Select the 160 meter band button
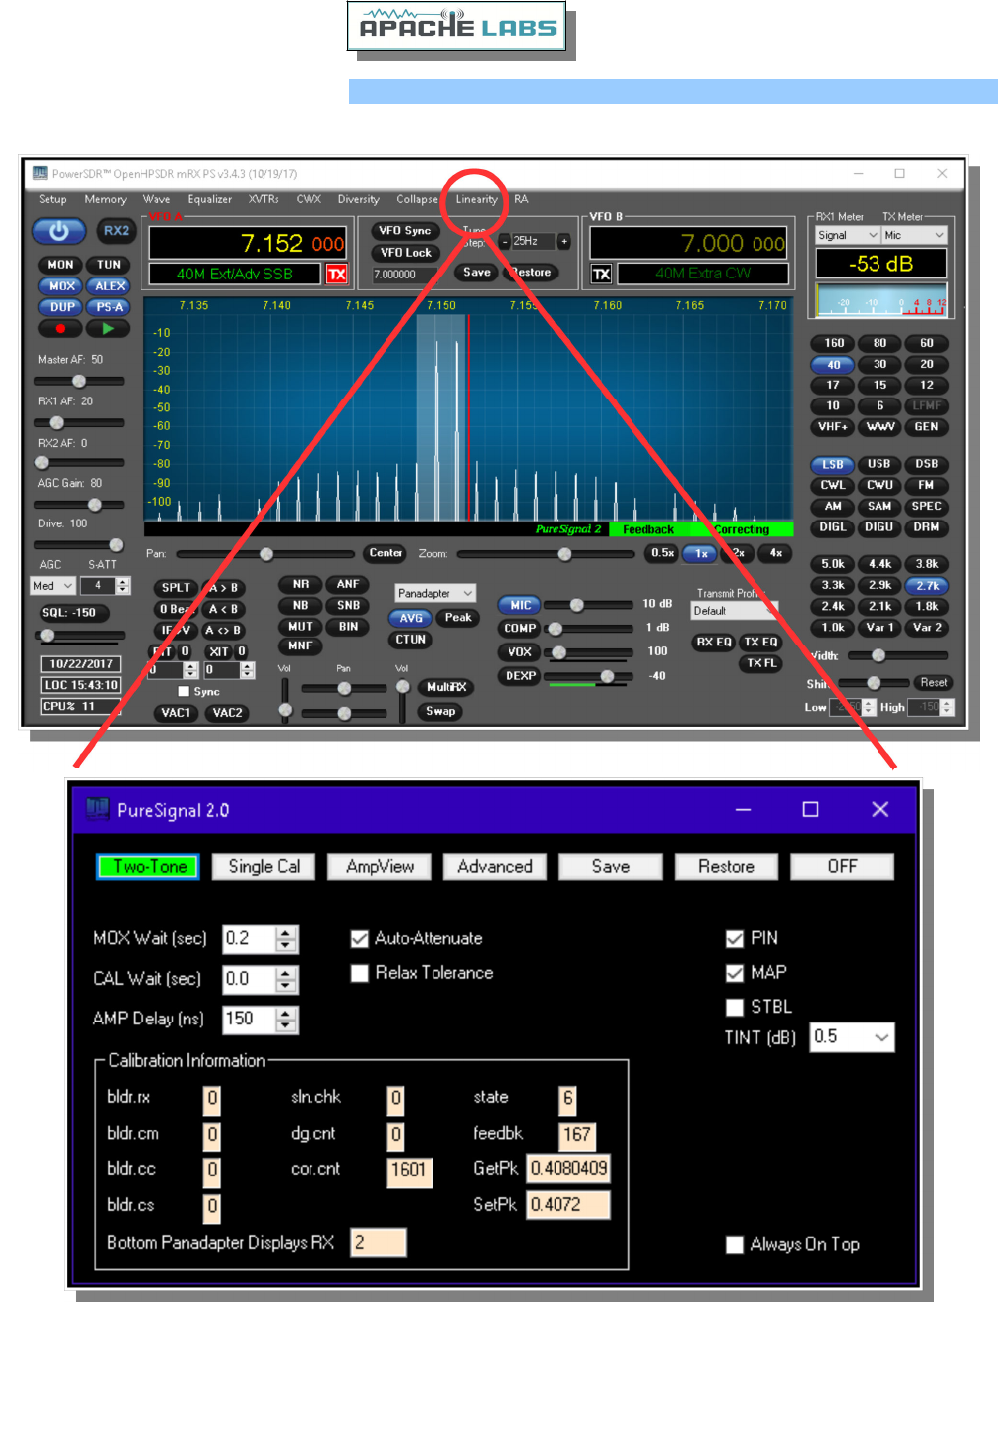Screen dimensions: 998x1447 click(x=834, y=343)
